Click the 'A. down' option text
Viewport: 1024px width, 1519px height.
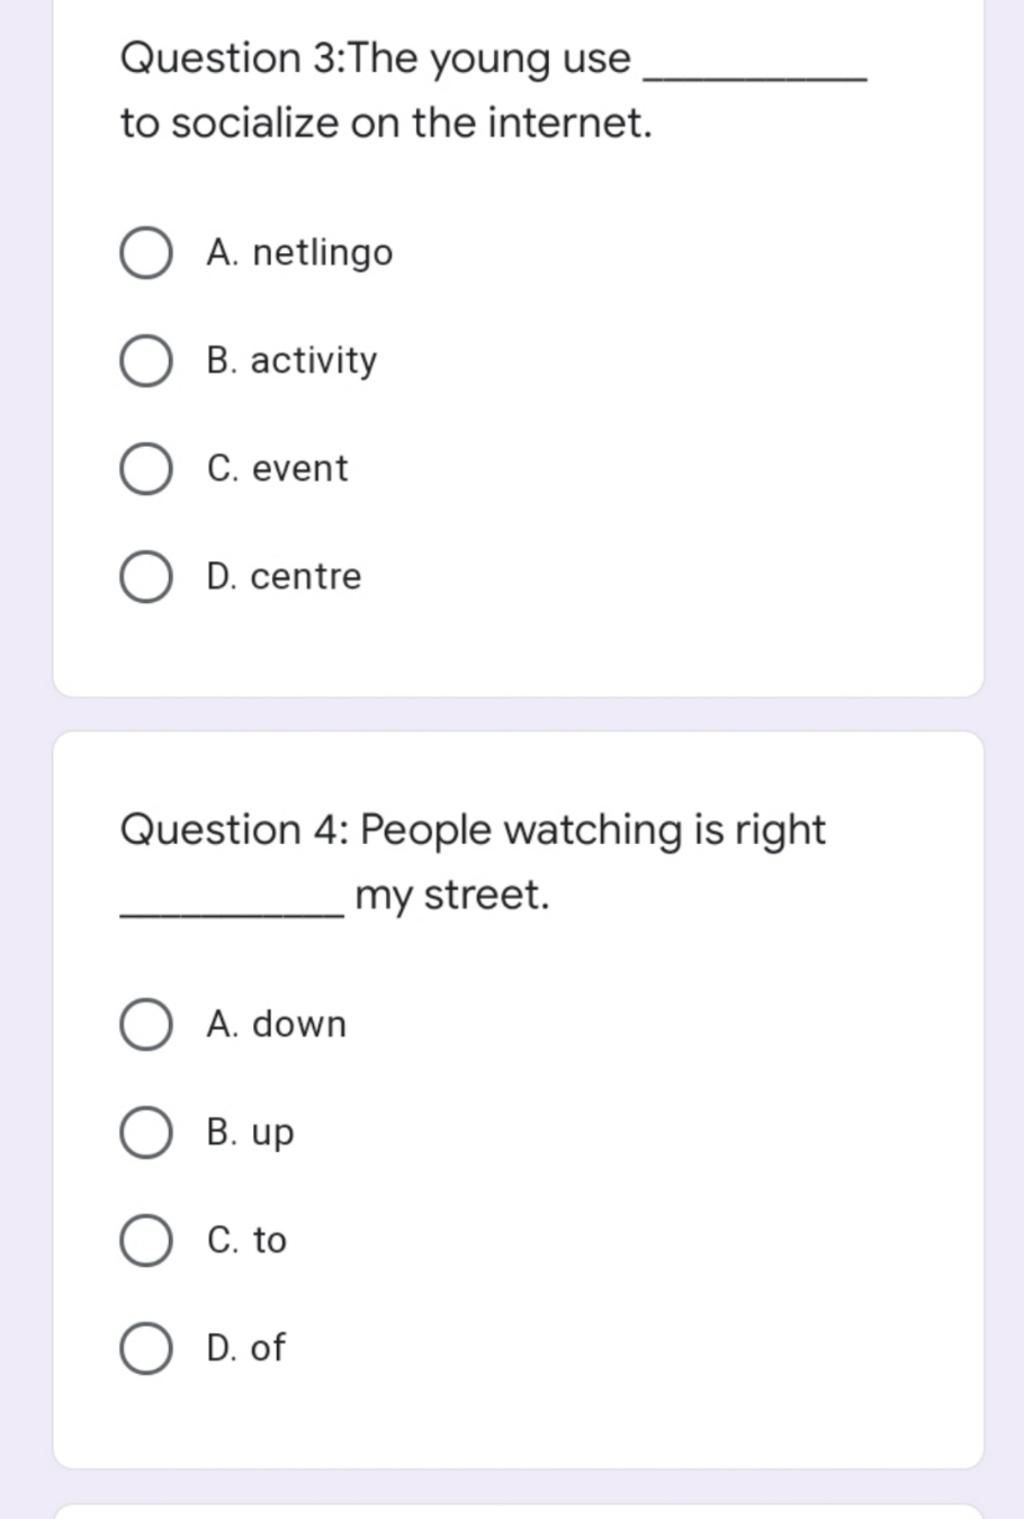point(276,1024)
